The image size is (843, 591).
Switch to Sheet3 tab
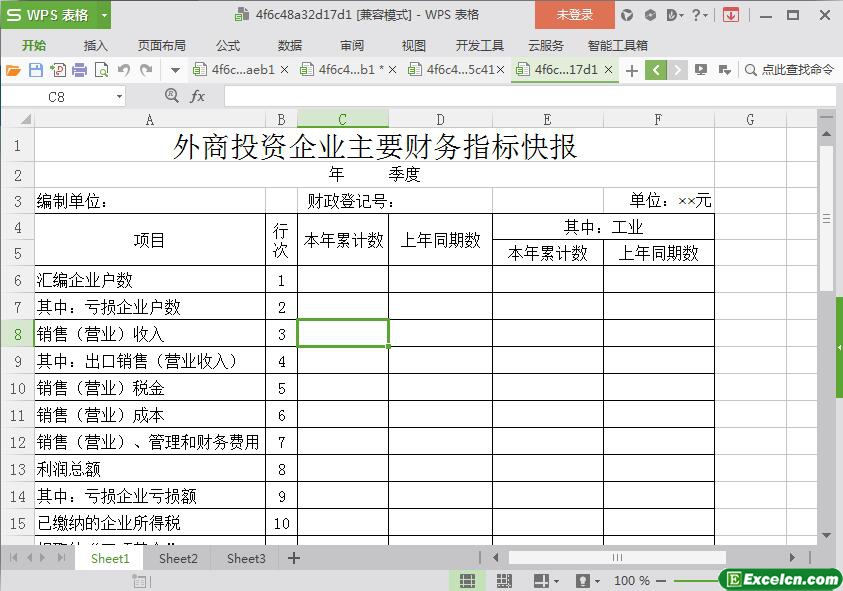246,559
